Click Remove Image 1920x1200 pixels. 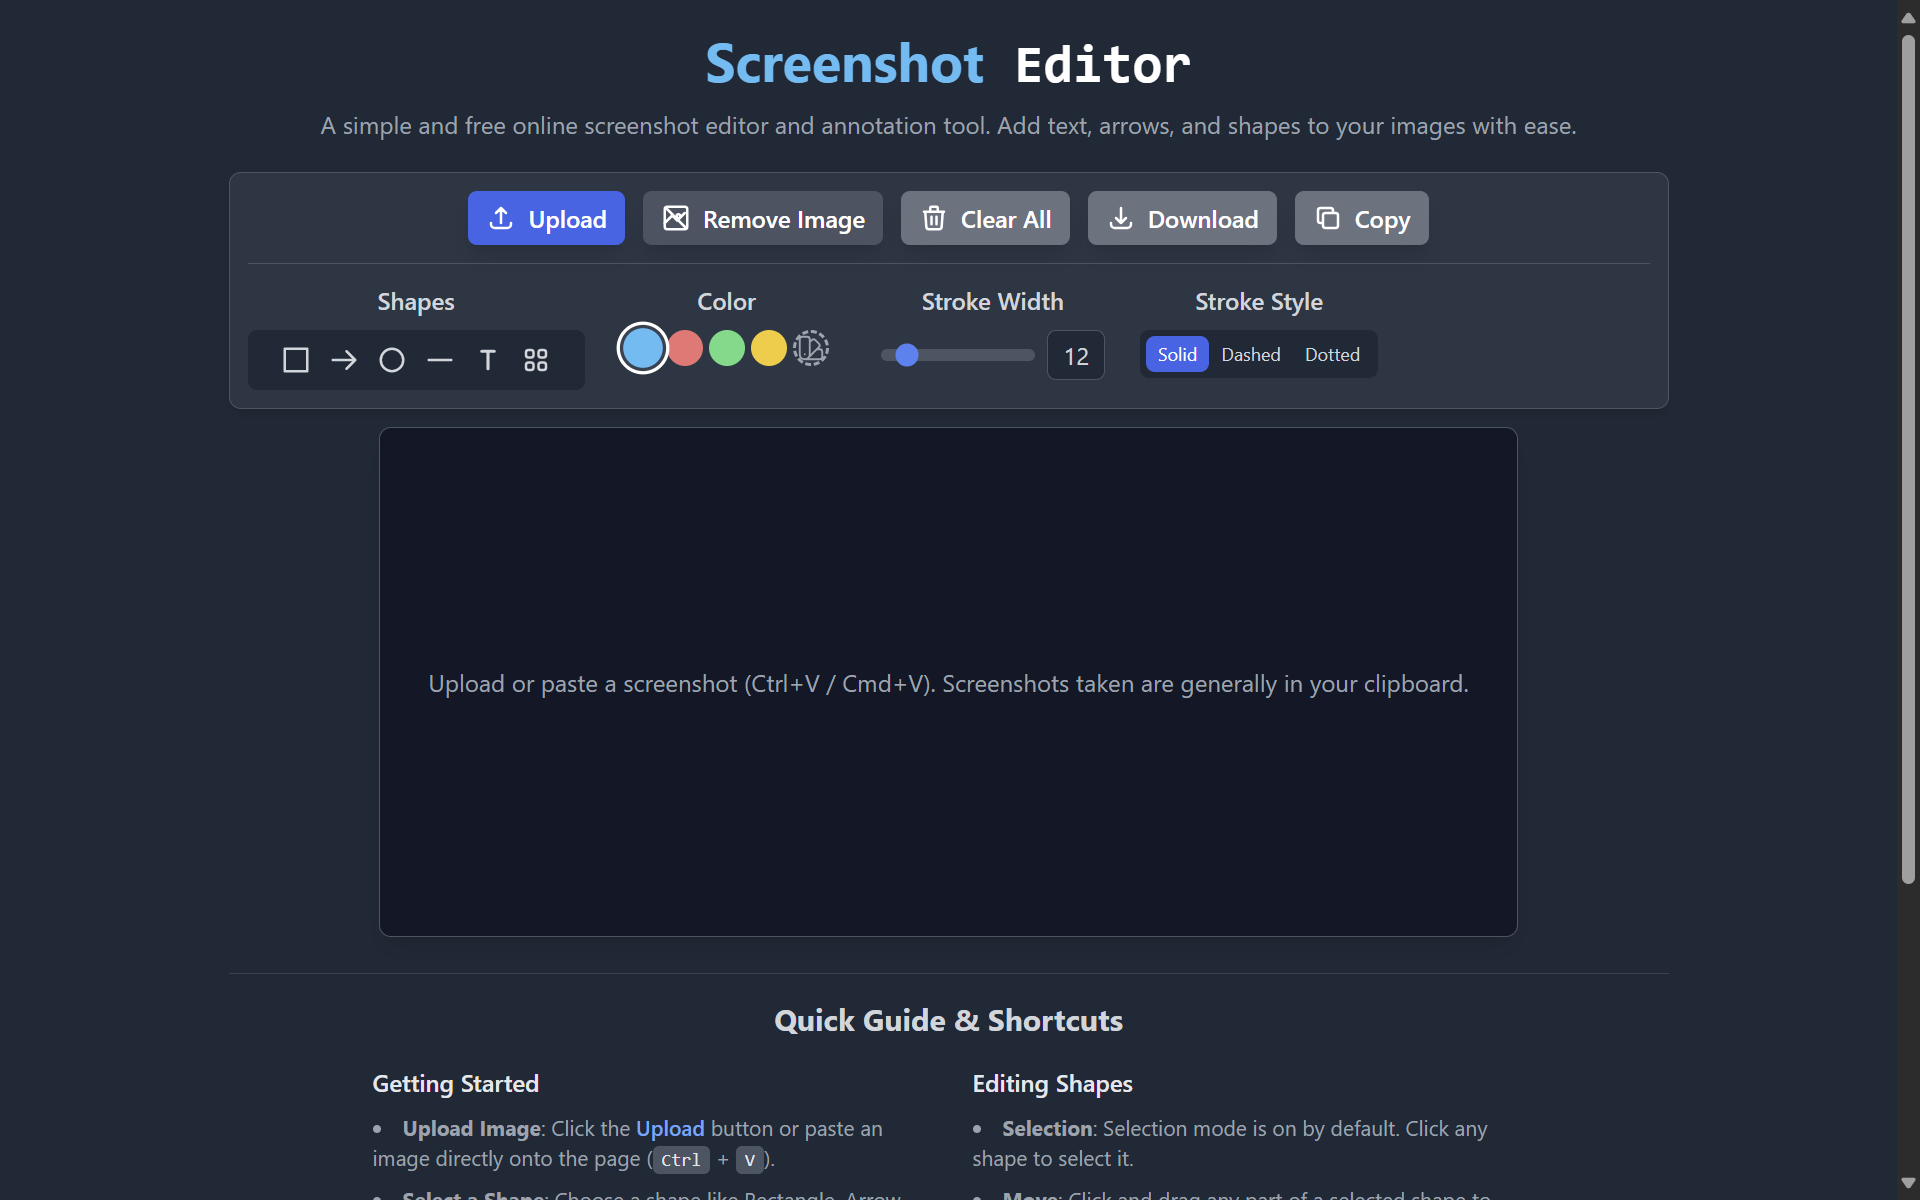pos(762,218)
